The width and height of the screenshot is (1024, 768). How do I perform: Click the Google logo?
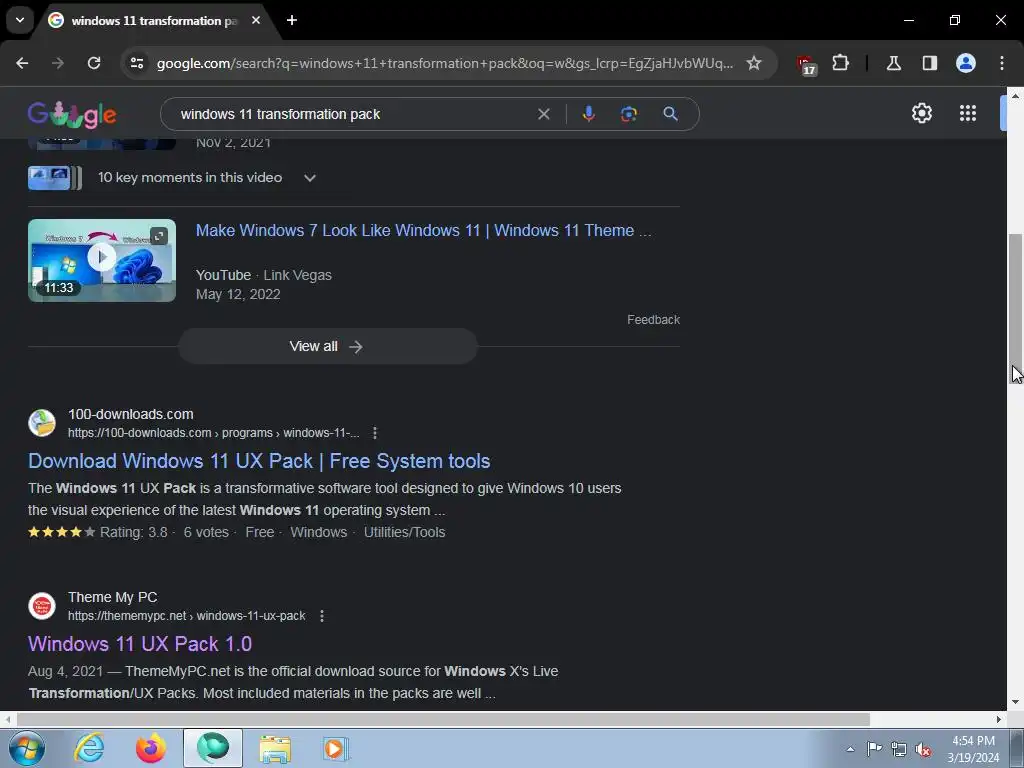pos(72,114)
